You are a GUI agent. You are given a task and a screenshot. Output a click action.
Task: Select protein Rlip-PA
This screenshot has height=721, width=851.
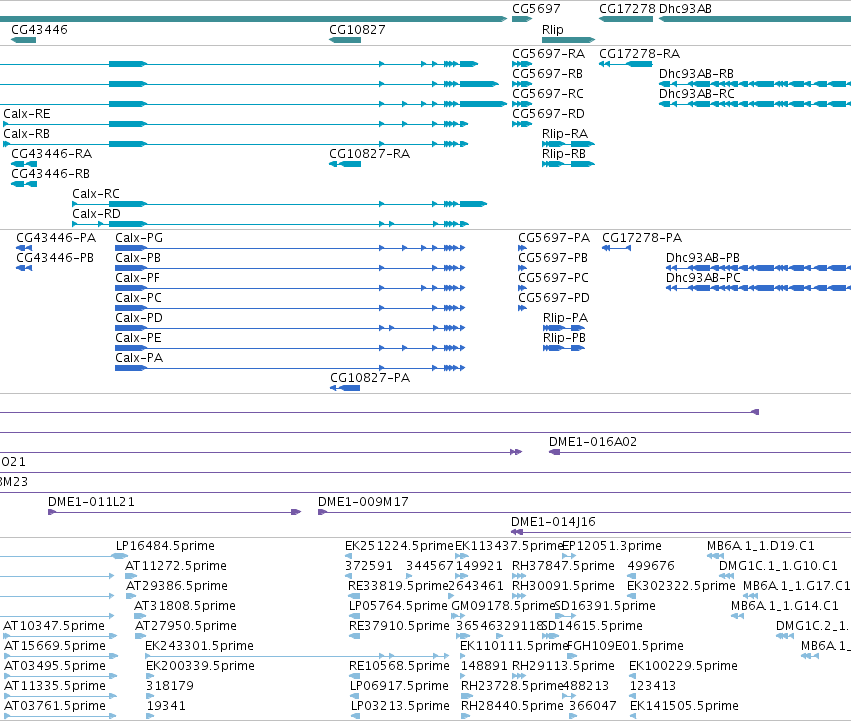tap(566, 319)
